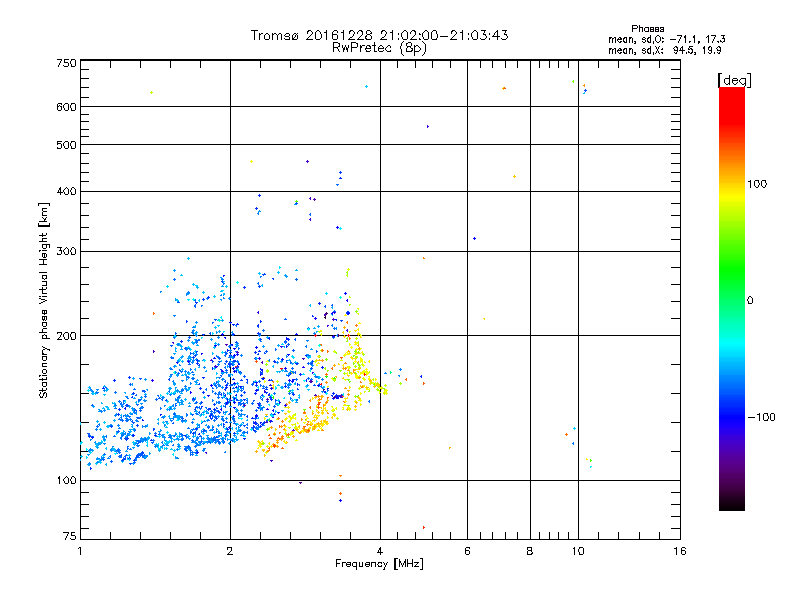Click the 'Stationary phase Virtual Height [km]' axis label
800x600 pixels.
[44, 300]
